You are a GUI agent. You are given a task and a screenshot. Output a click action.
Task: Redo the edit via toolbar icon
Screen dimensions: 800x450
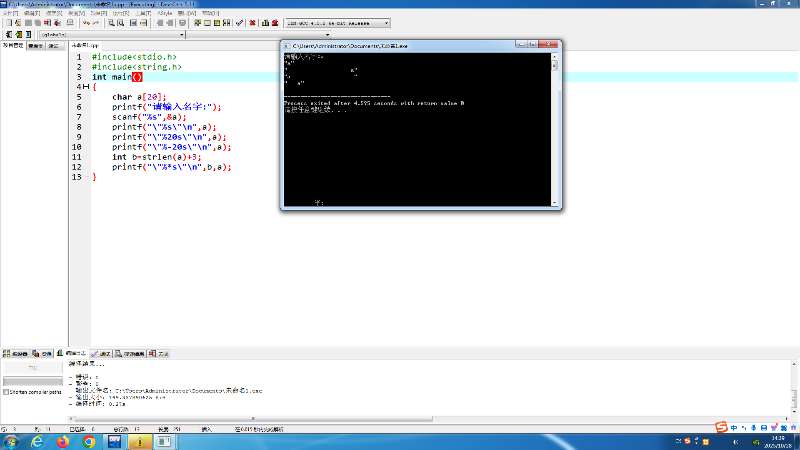(x=96, y=23)
